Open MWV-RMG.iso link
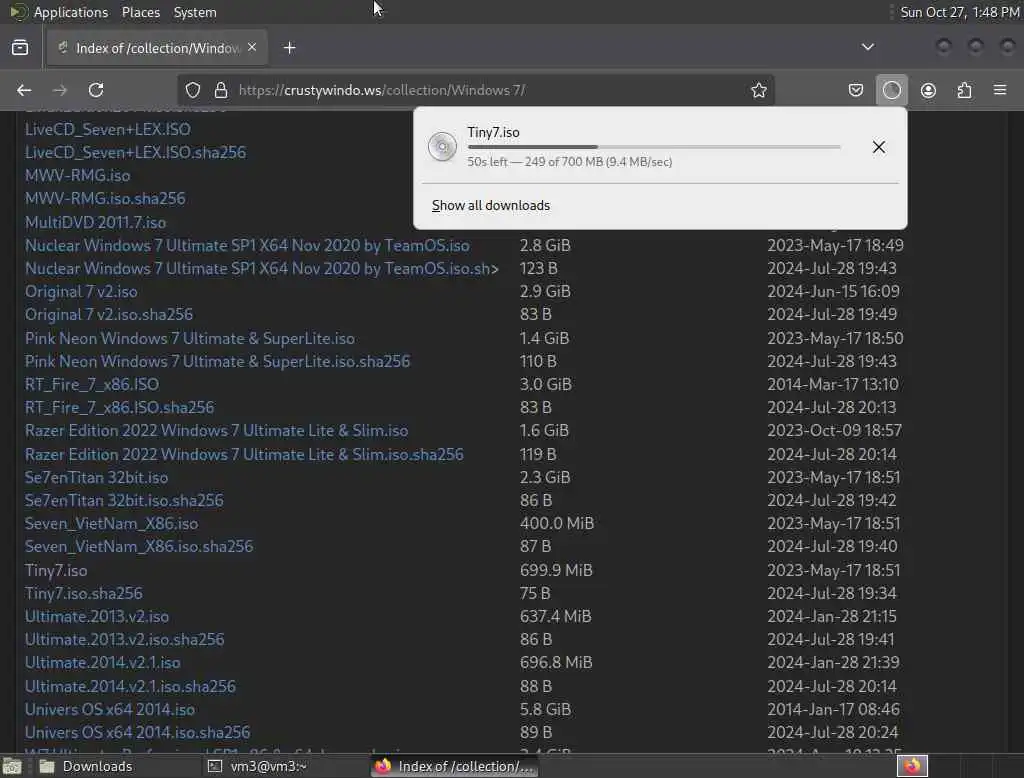1024x778 pixels. (77, 176)
